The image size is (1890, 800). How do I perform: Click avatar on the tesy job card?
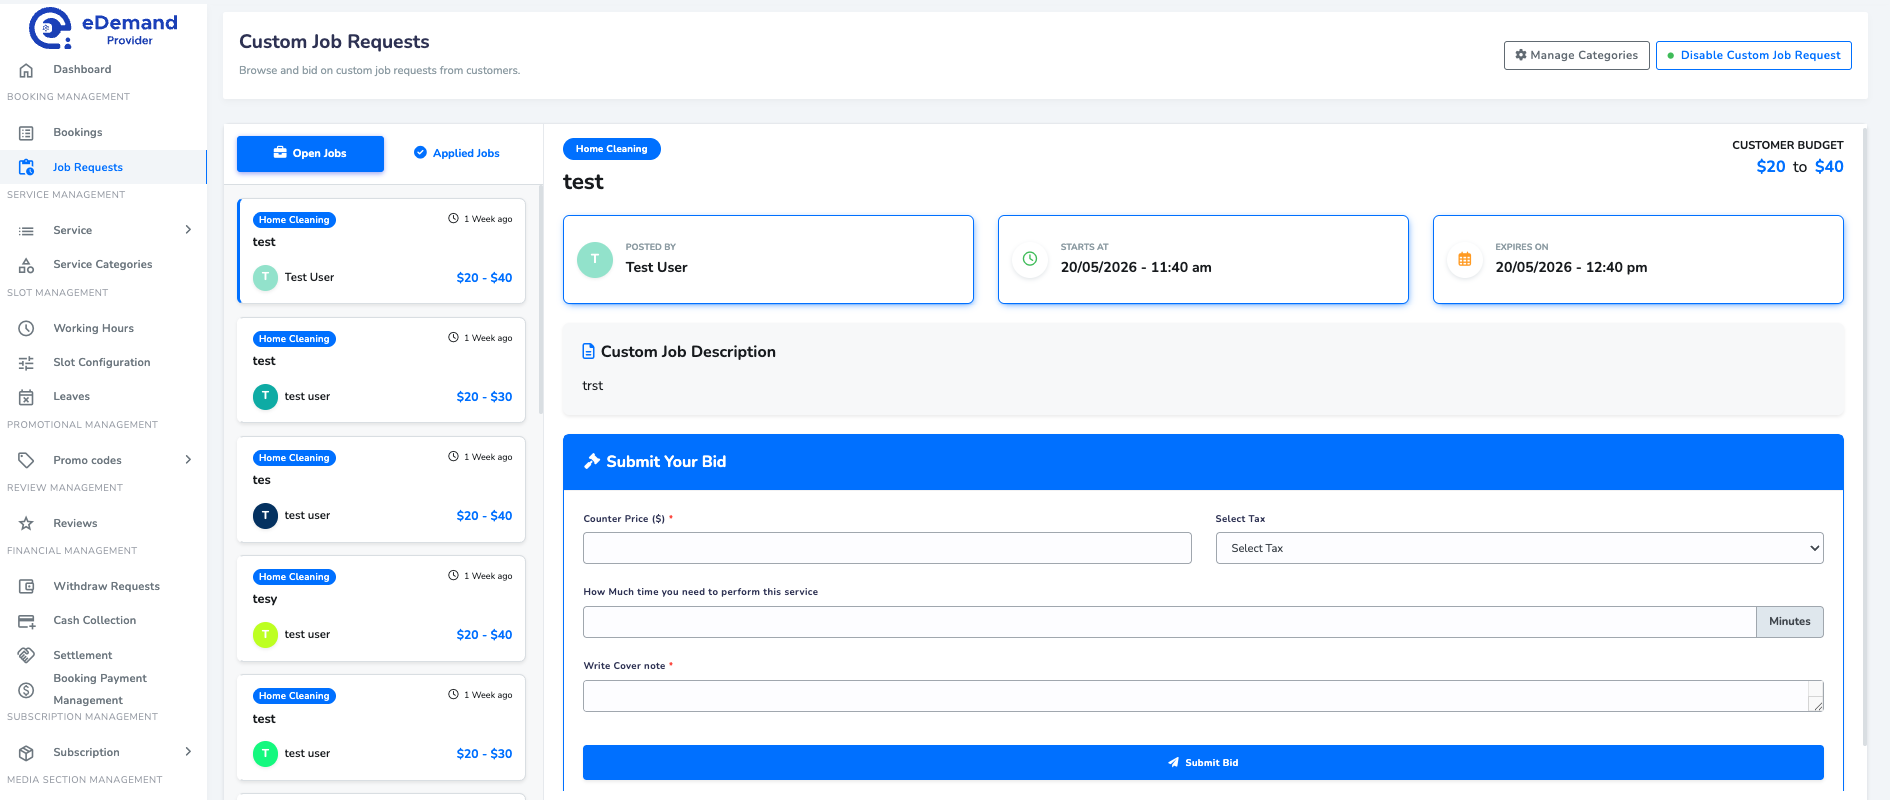coord(265,634)
